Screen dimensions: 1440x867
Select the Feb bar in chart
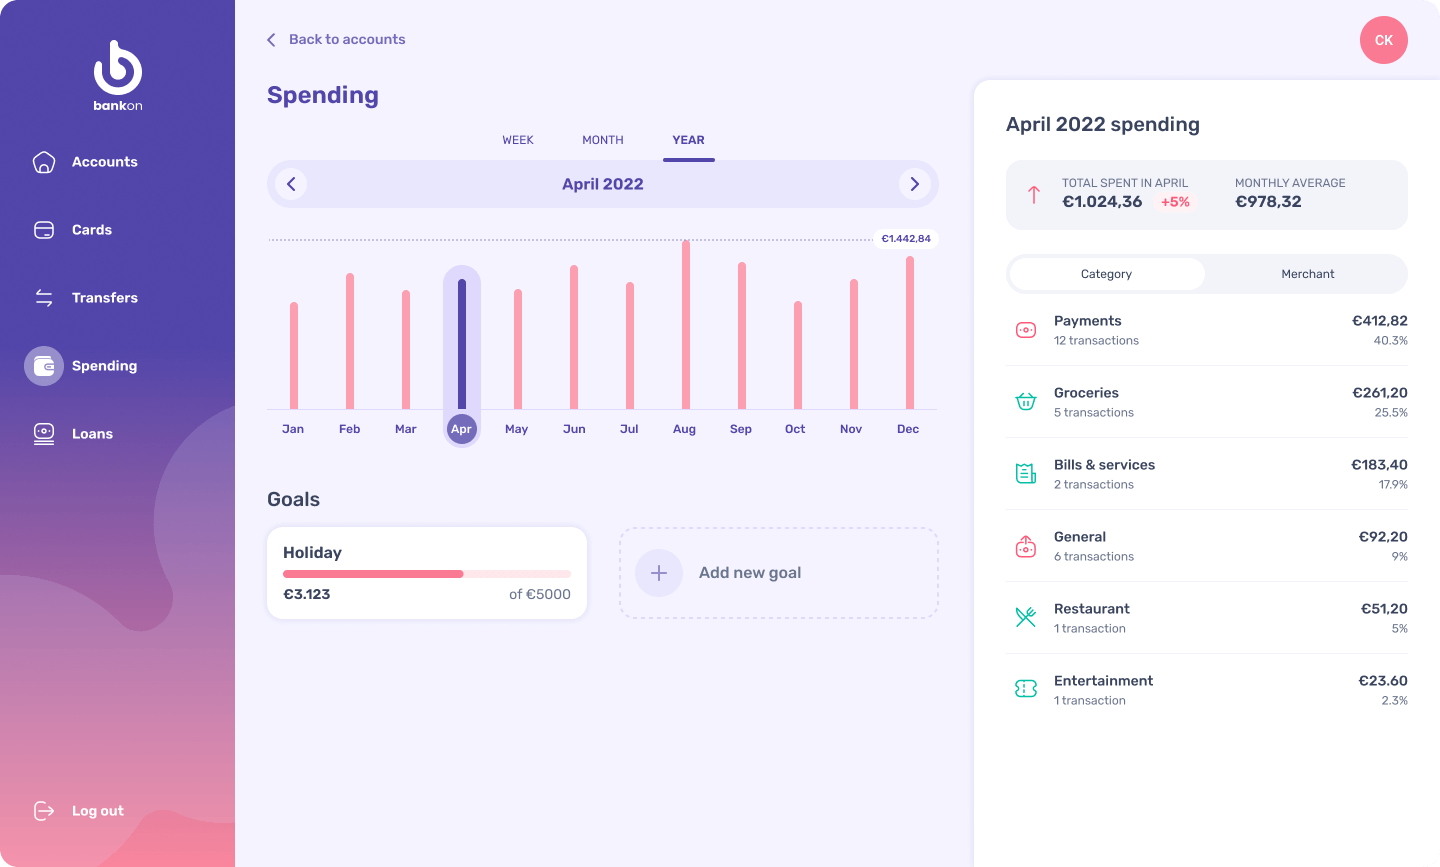[350, 341]
